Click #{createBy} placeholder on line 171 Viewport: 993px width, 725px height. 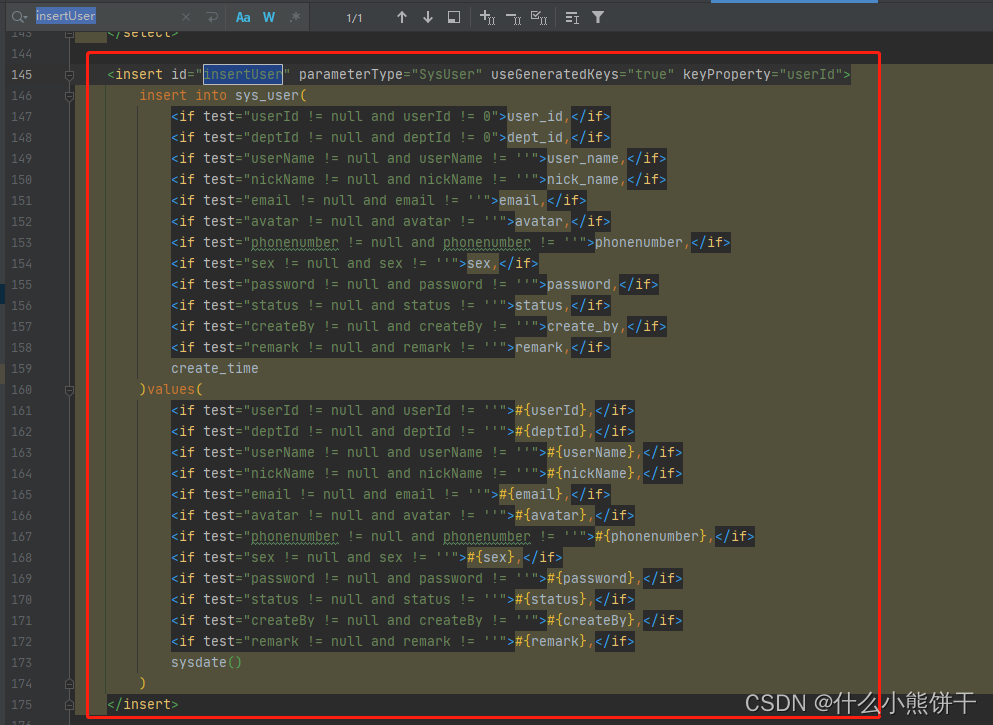pyautogui.click(x=591, y=621)
